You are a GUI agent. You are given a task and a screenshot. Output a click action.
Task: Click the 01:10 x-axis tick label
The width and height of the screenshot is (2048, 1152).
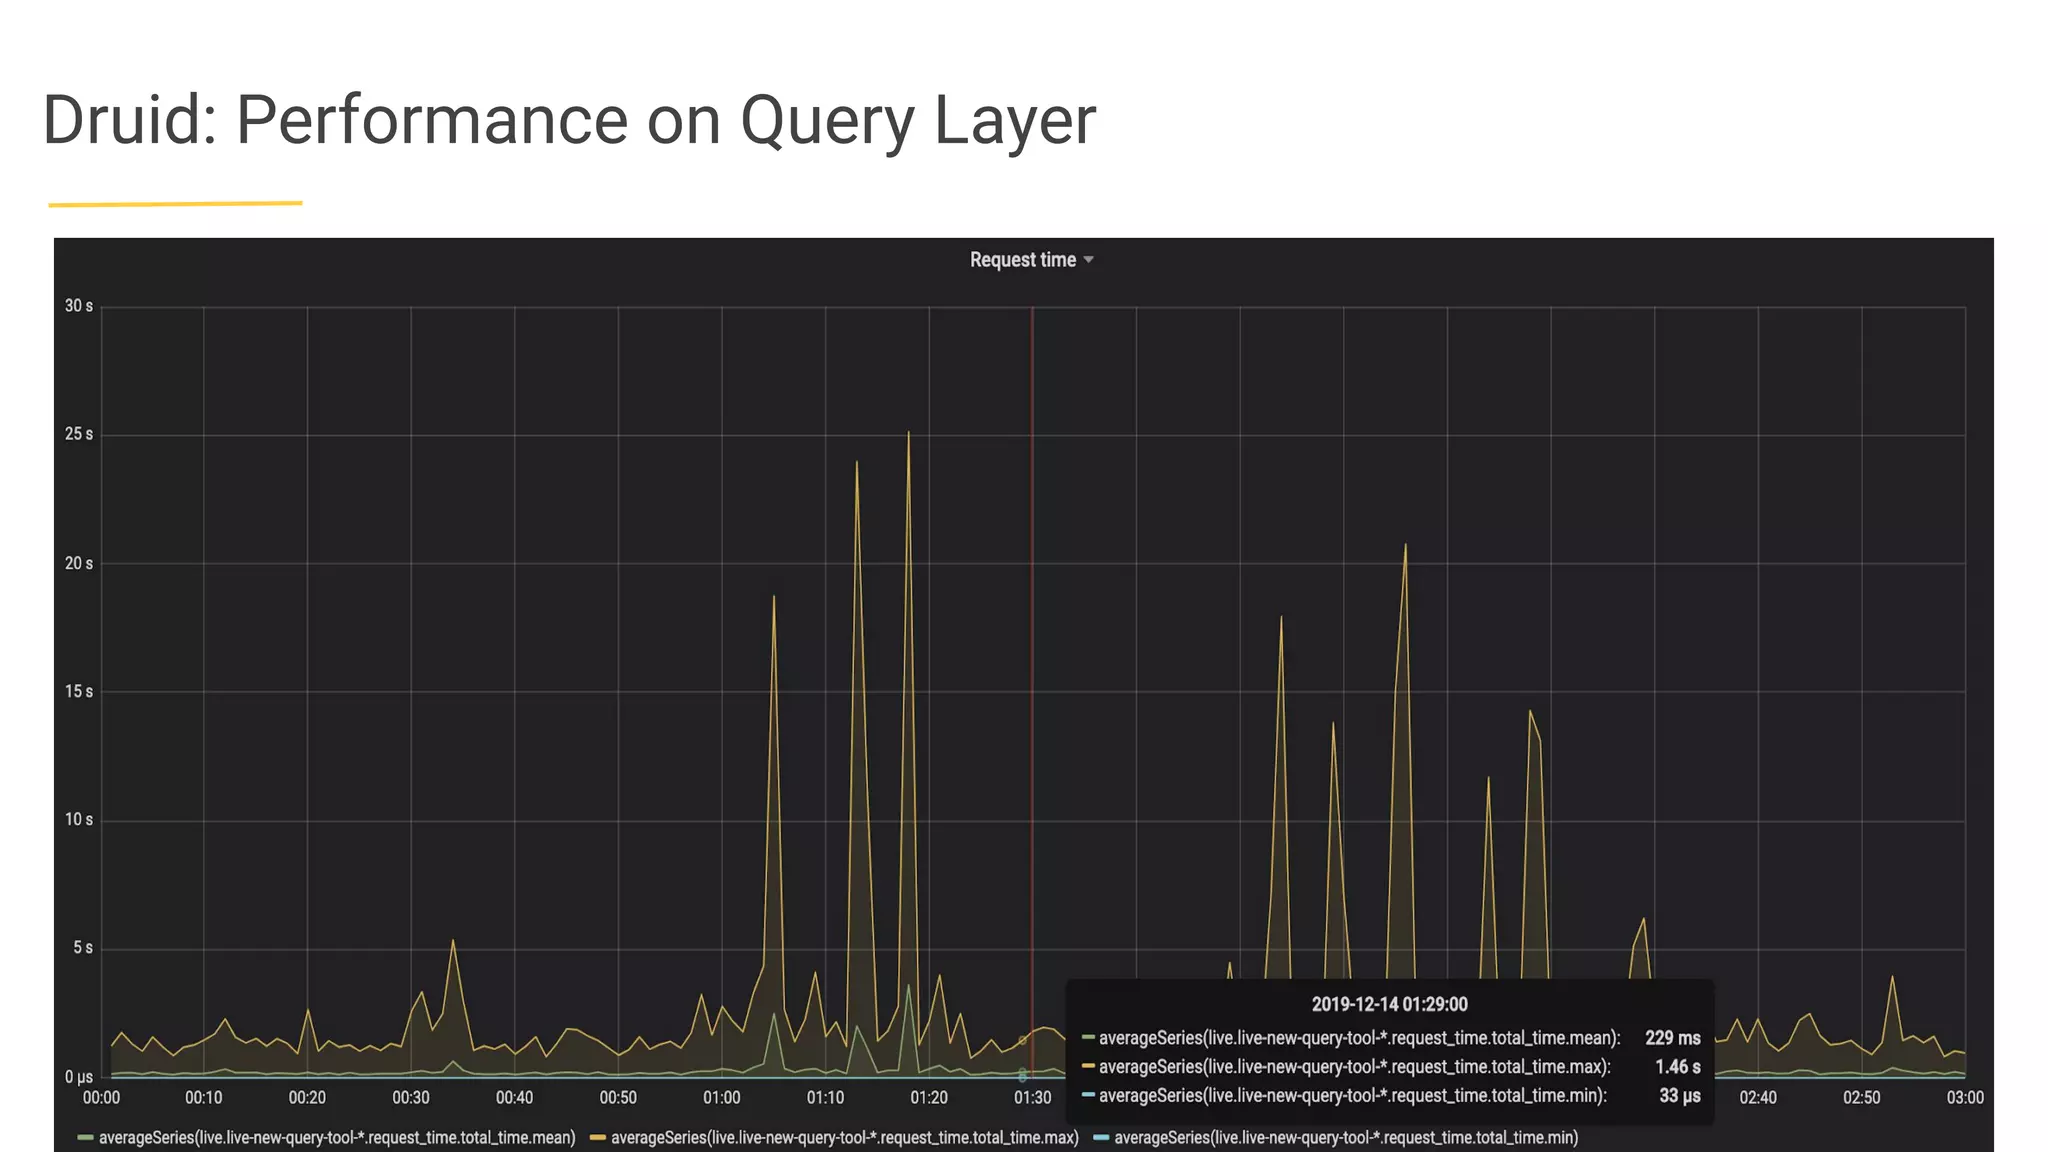pyautogui.click(x=826, y=1098)
